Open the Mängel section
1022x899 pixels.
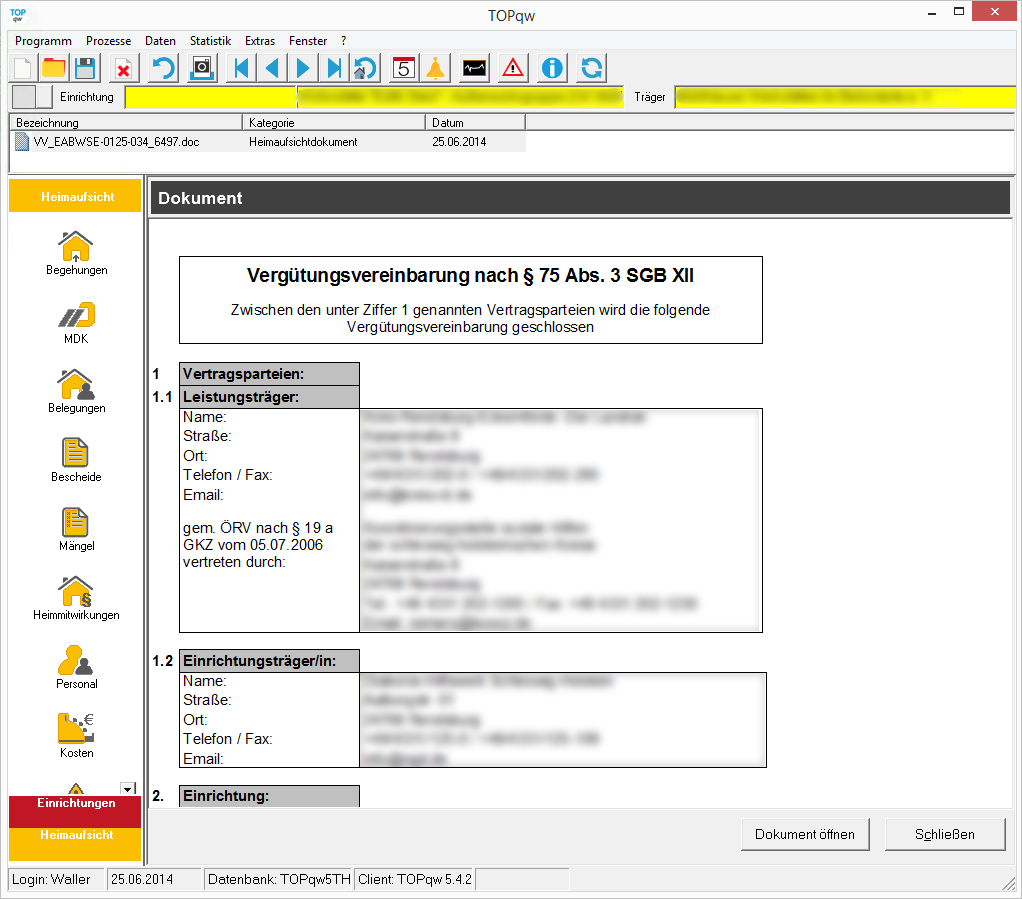point(77,529)
